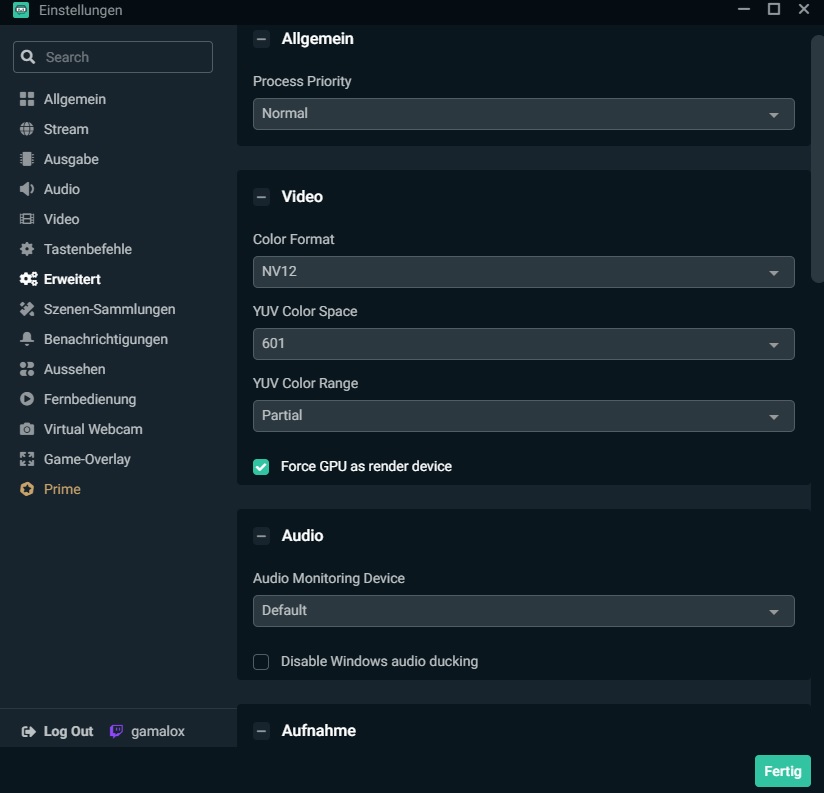Open the Process Priority dropdown
Screen dimensions: 824x793
523,114
